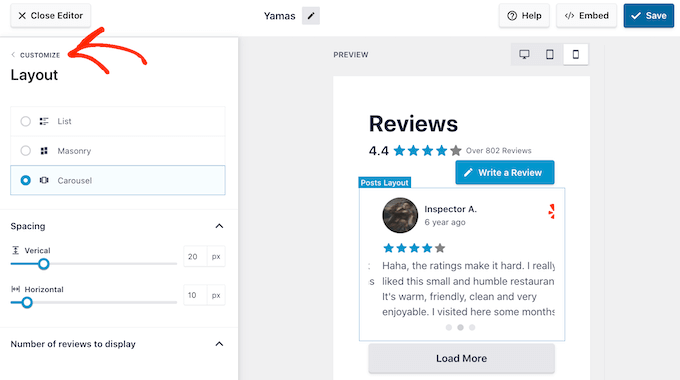Click the Reviews heading in preview
The image size is (680, 380).
point(413,124)
